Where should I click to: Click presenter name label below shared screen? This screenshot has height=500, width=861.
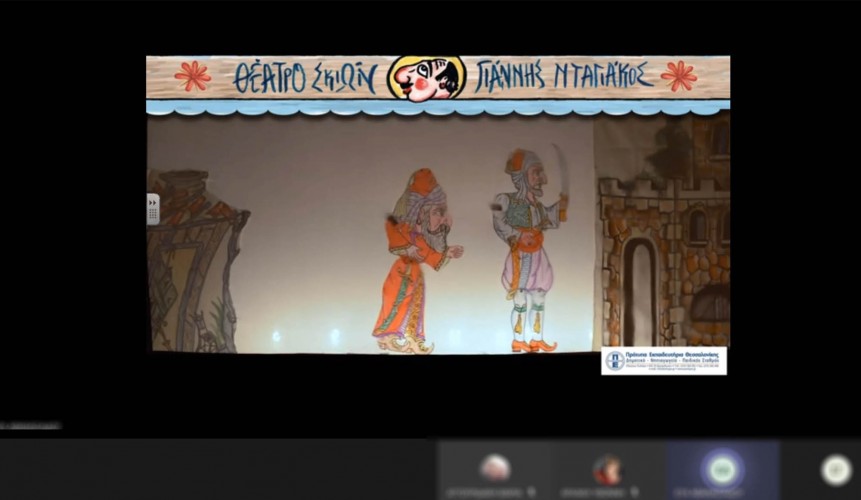(30, 425)
